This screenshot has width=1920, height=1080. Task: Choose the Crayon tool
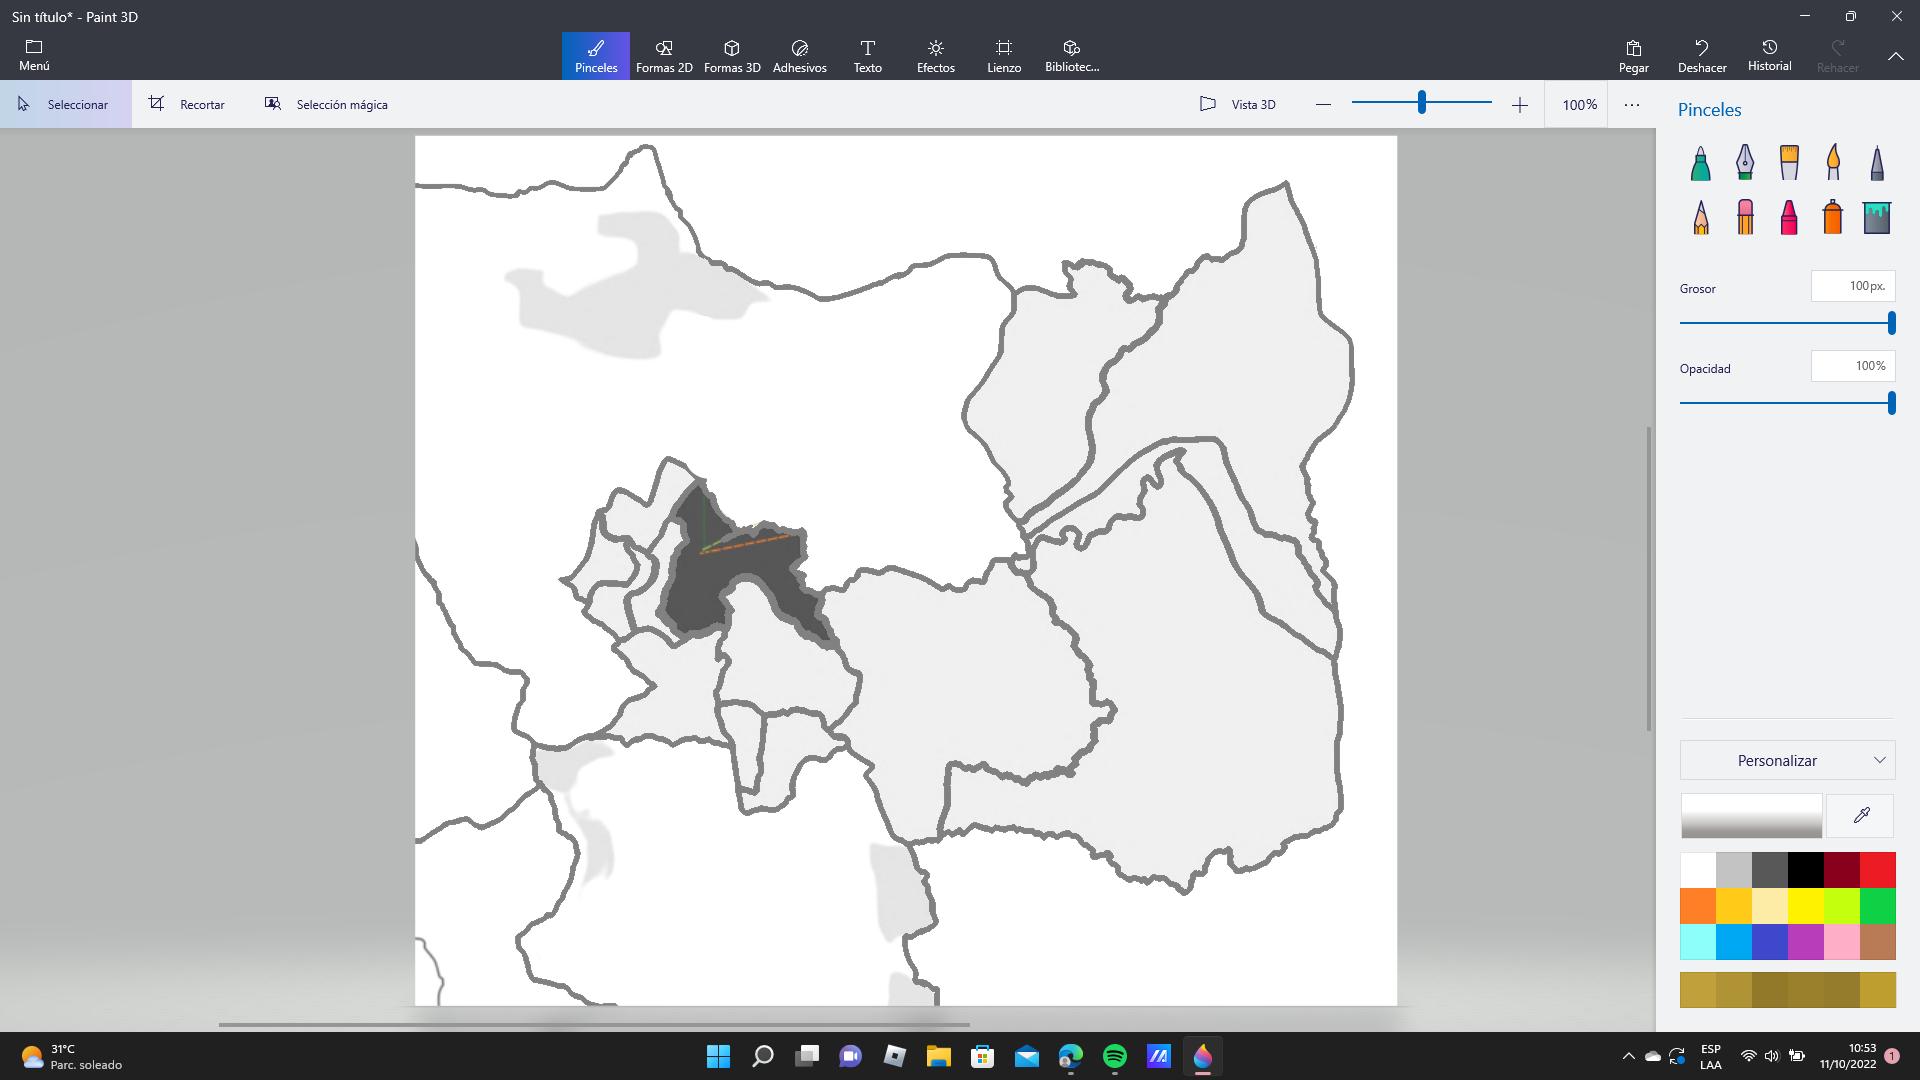[1789, 217]
